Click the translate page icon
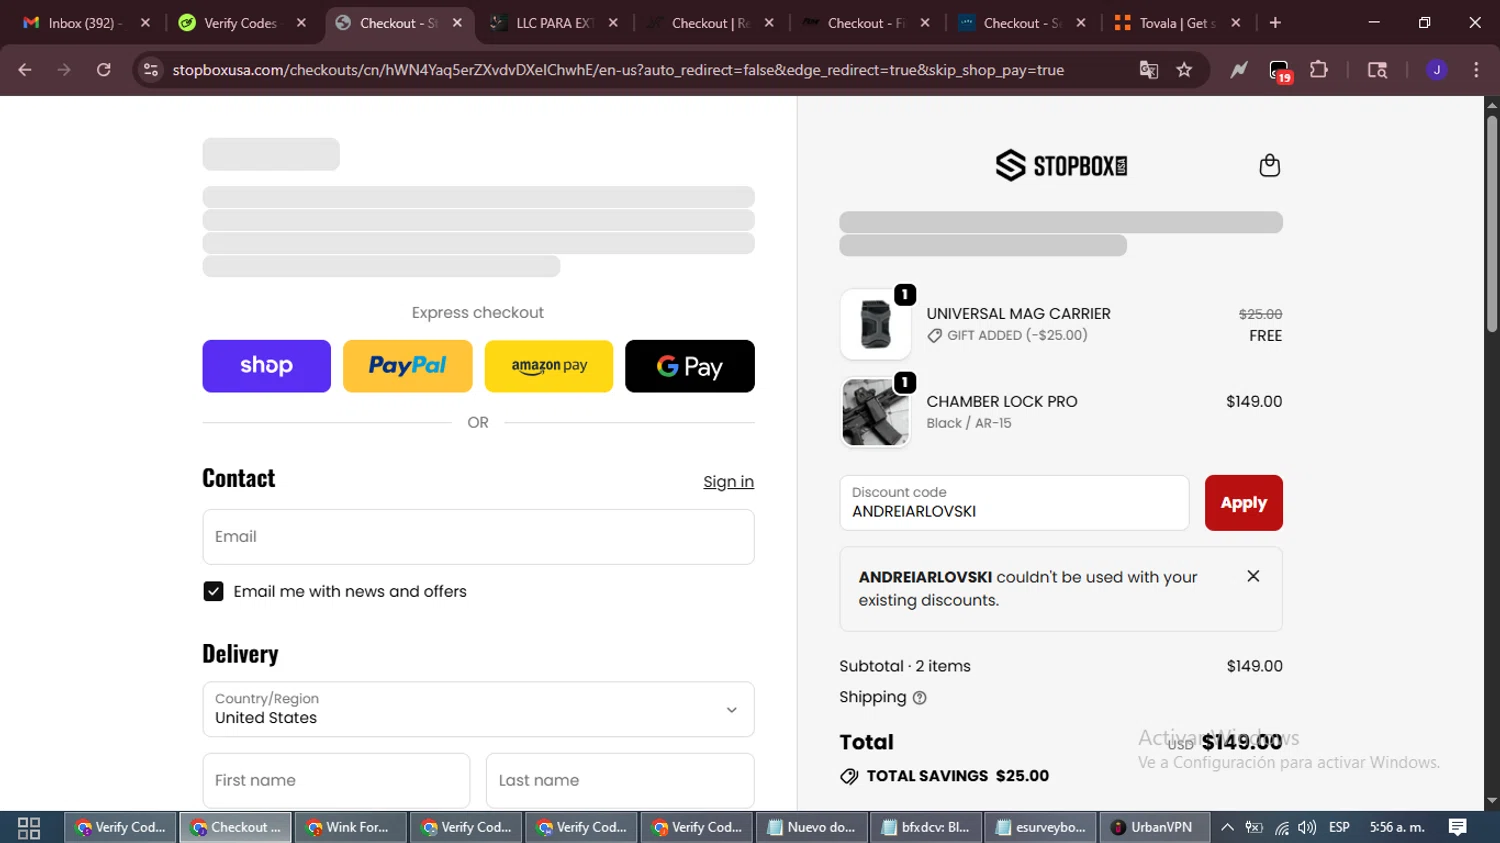Viewport: 1500px width, 843px height. [x=1148, y=70]
